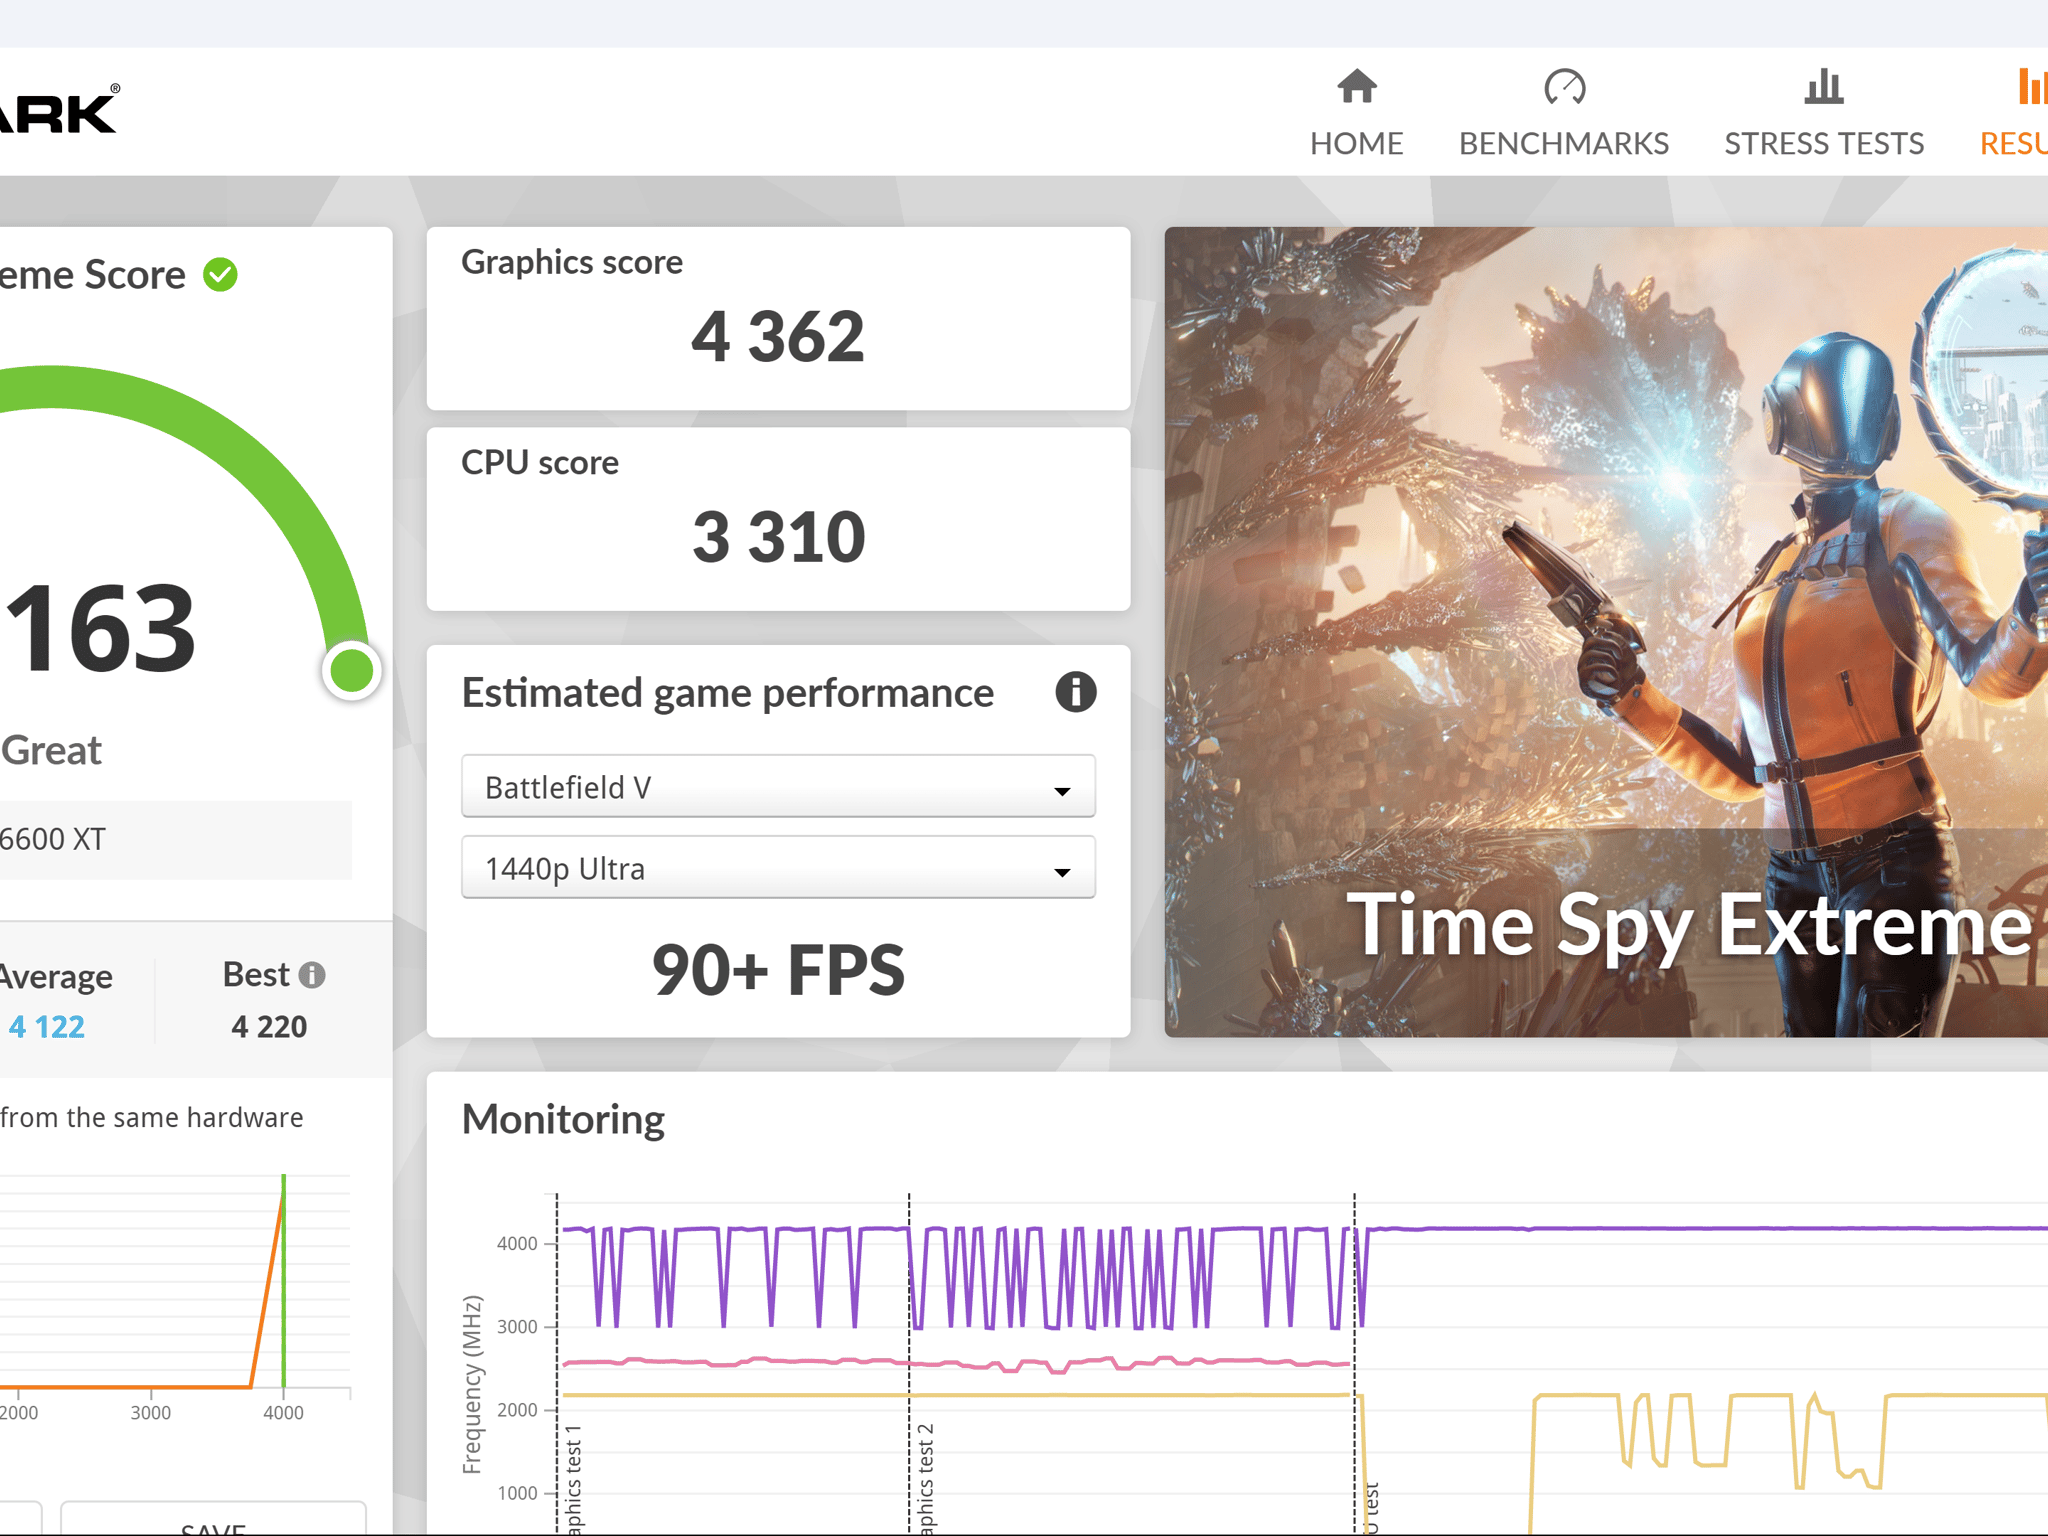Click the Estimated game performance info icon
Image resolution: width=2048 pixels, height=1536 pixels.
1075,692
